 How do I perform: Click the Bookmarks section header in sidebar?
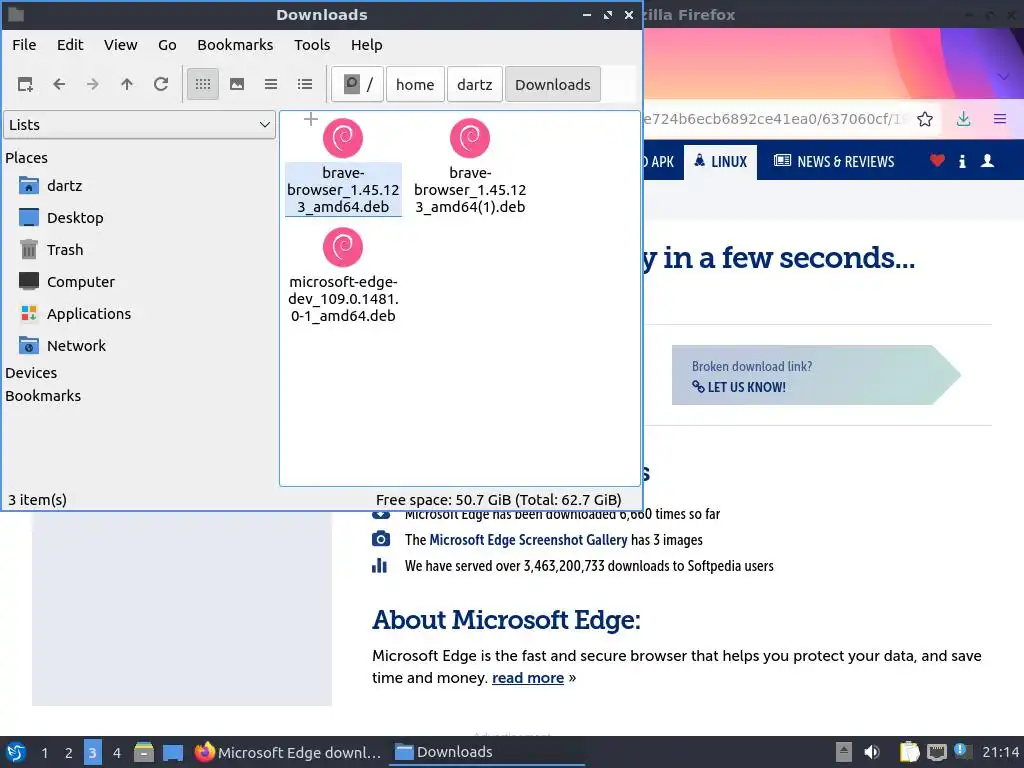(43, 396)
